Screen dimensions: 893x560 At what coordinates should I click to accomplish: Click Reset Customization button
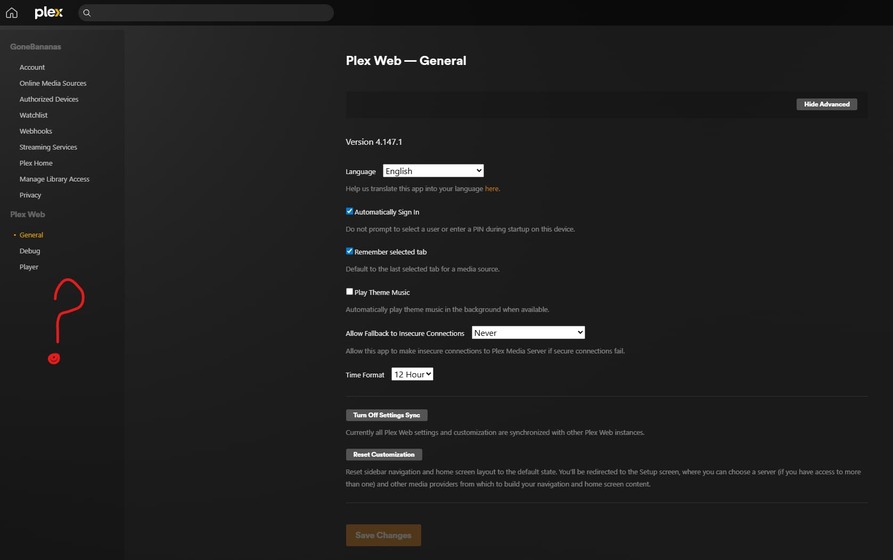[x=384, y=455]
